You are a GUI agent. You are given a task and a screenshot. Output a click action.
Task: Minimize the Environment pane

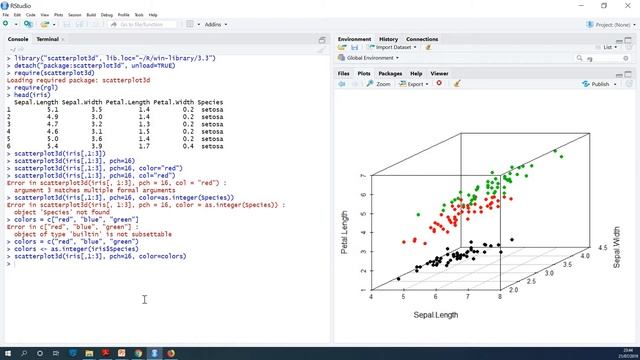(x=619, y=41)
